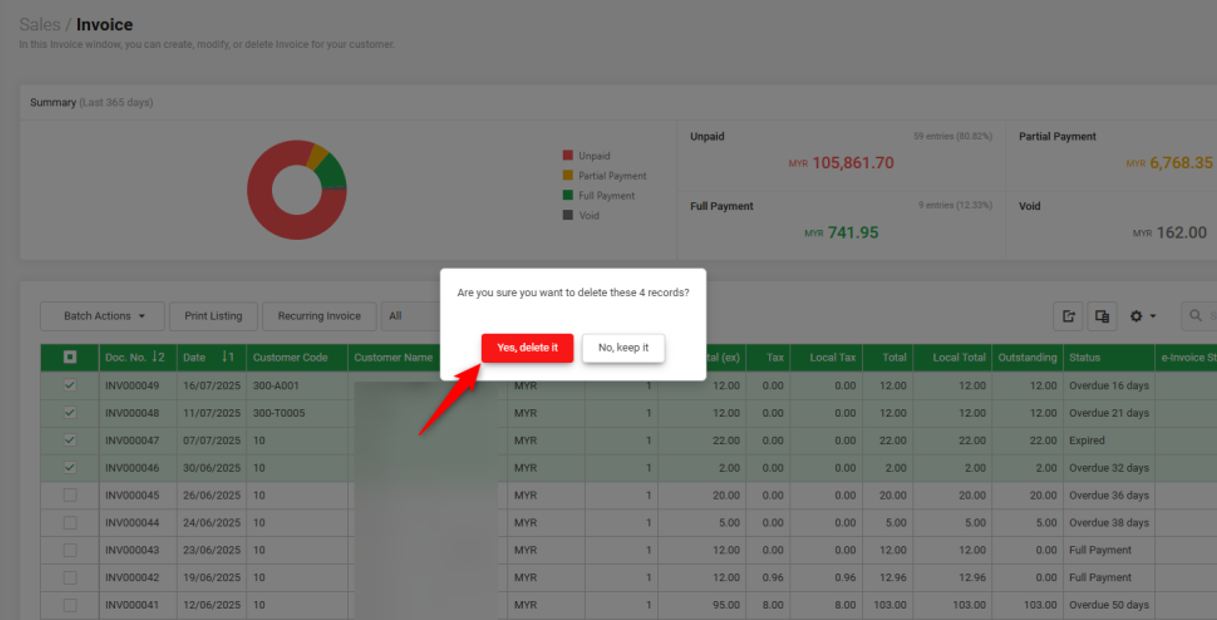1217x620 pixels.
Task: Click the copy columns layout icon
Action: 1102,316
